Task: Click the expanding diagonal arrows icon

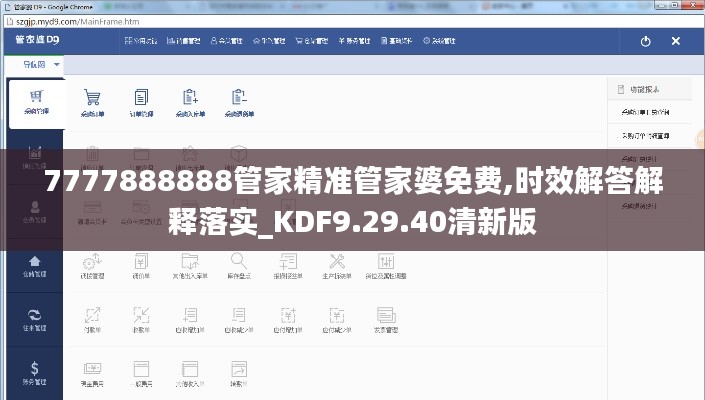Action: (92, 315)
